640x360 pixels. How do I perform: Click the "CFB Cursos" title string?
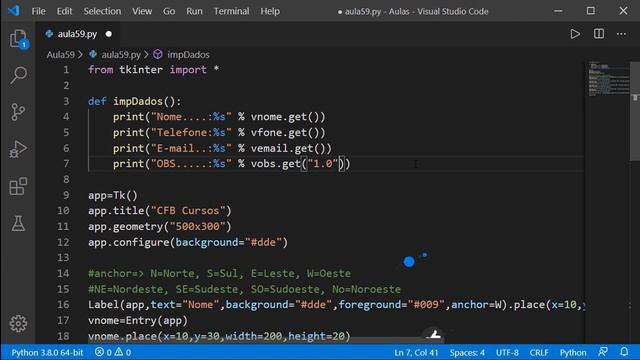188,211
